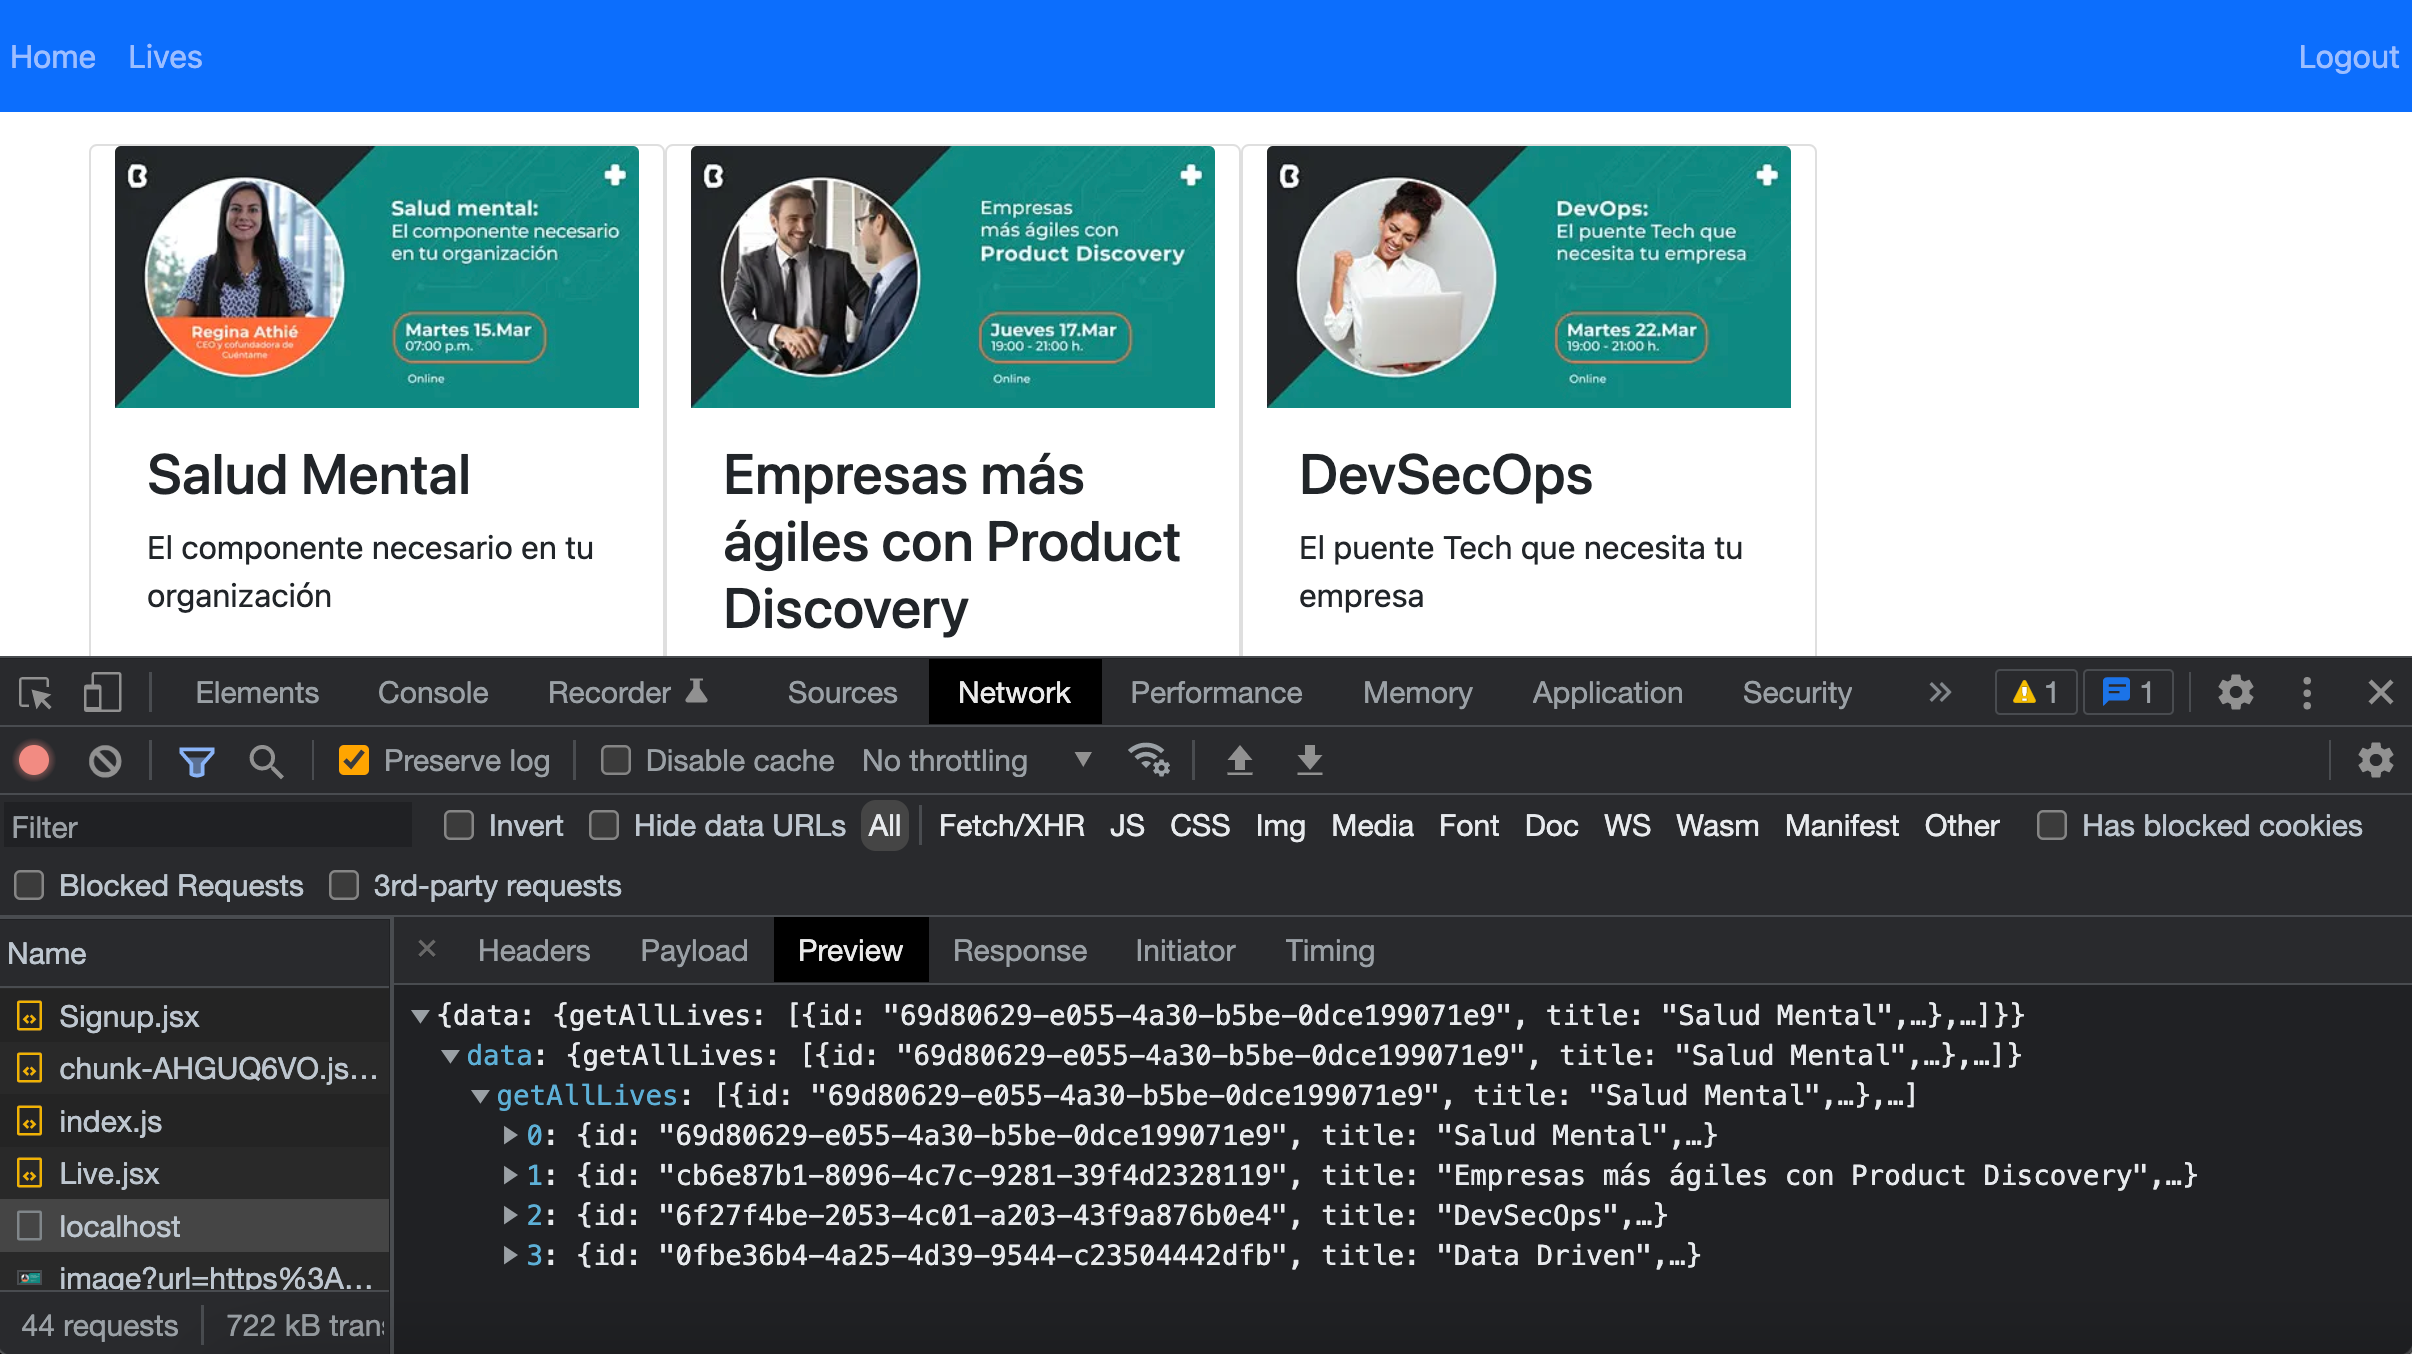Select the Salud Mental event card thumbnail
Viewport: 2412px width, 1354px height.
point(378,275)
